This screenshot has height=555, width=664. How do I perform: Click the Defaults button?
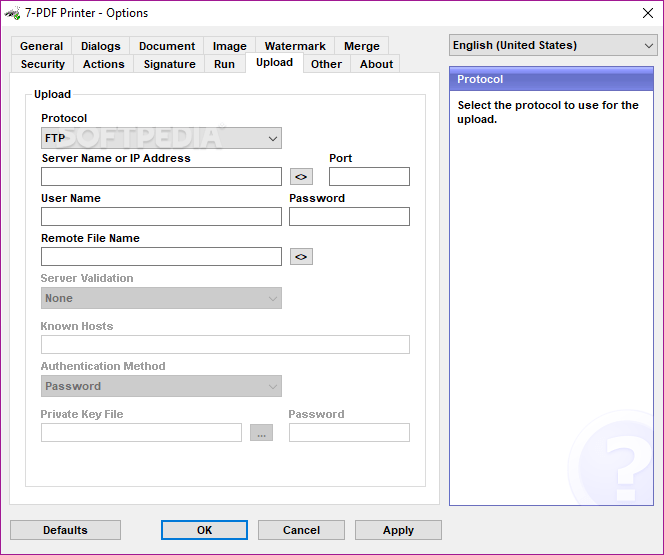pos(65,530)
